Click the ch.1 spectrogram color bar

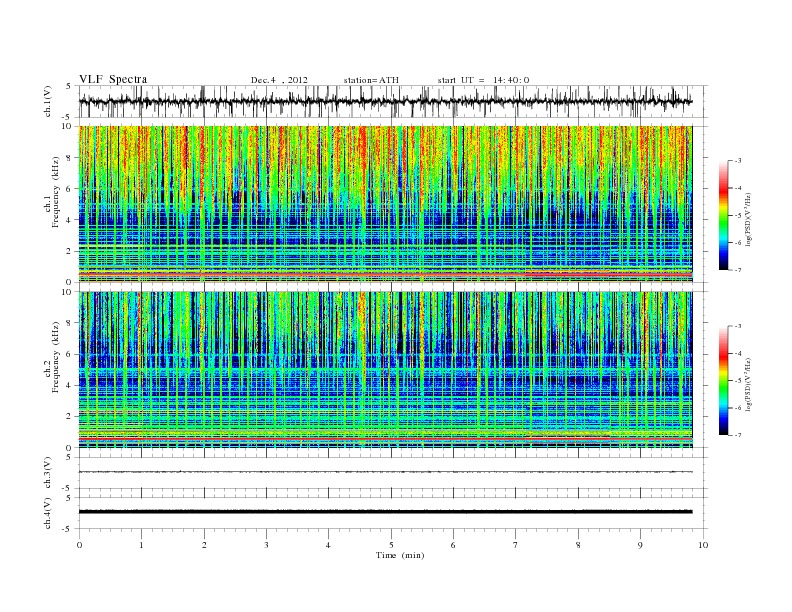tap(723, 216)
